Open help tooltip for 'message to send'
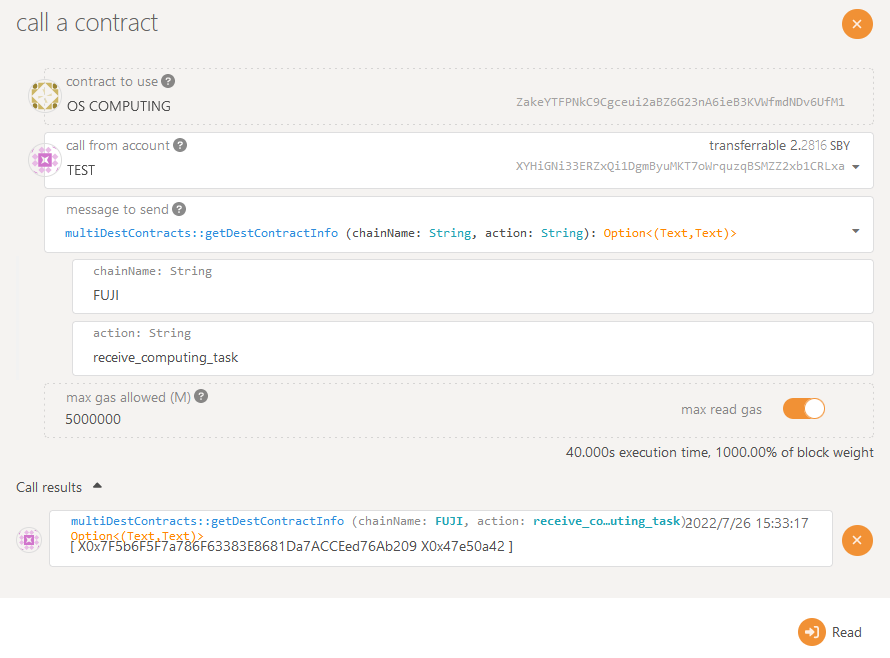890x658 pixels. (177, 209)
